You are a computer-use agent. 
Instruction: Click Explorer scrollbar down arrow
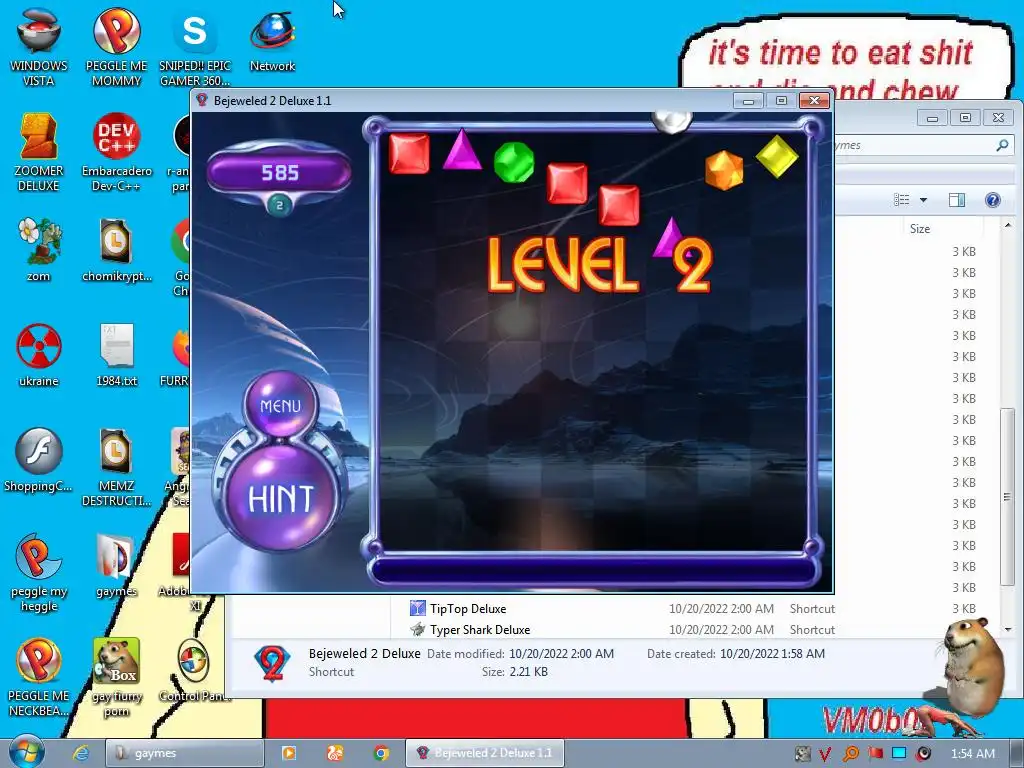[x=1008, y=630]
